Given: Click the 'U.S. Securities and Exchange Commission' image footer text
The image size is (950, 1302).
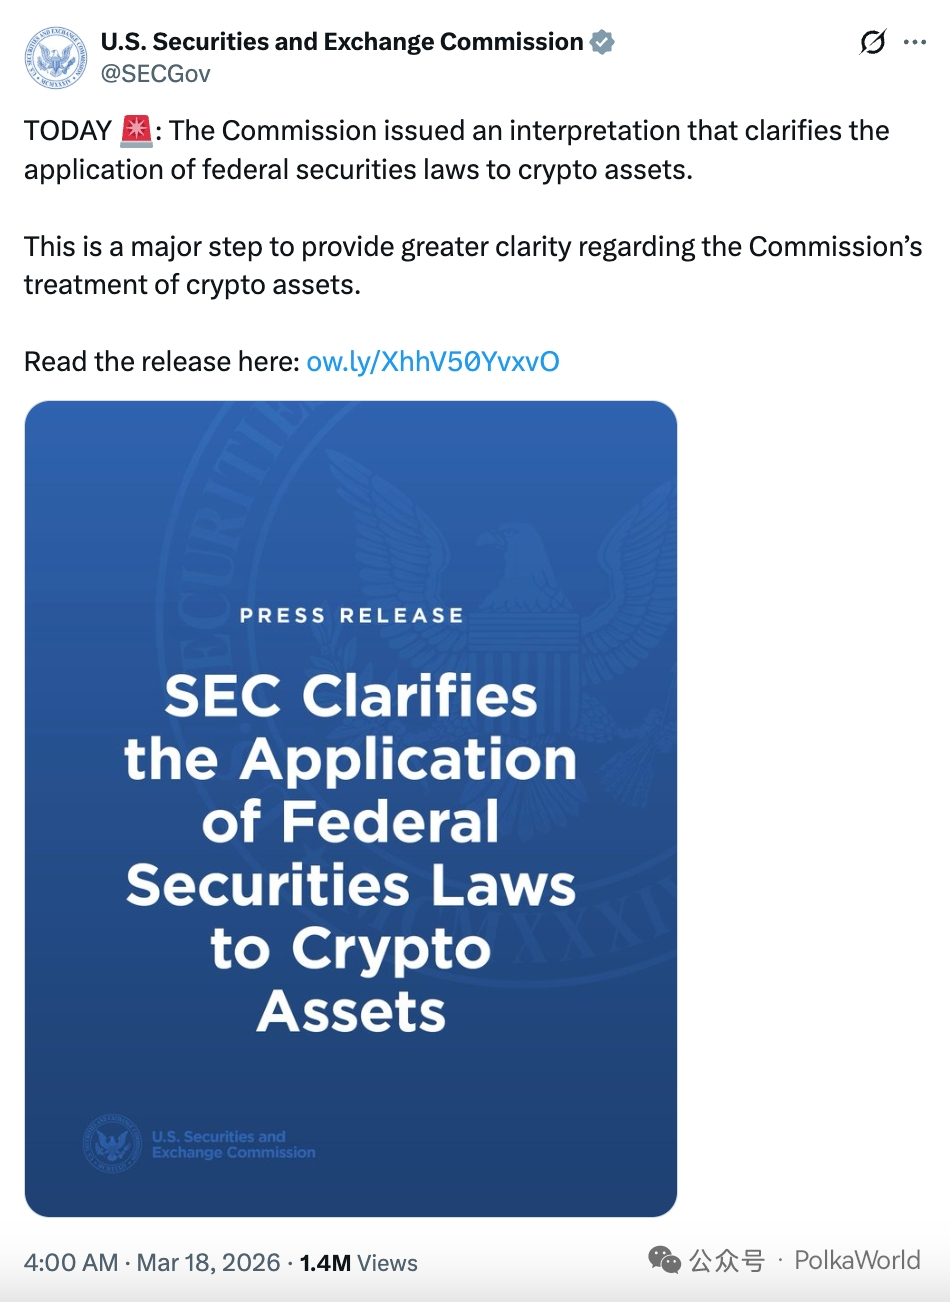Looking at the screenshot, I should pyautogui.click(x=233, y=1144).
